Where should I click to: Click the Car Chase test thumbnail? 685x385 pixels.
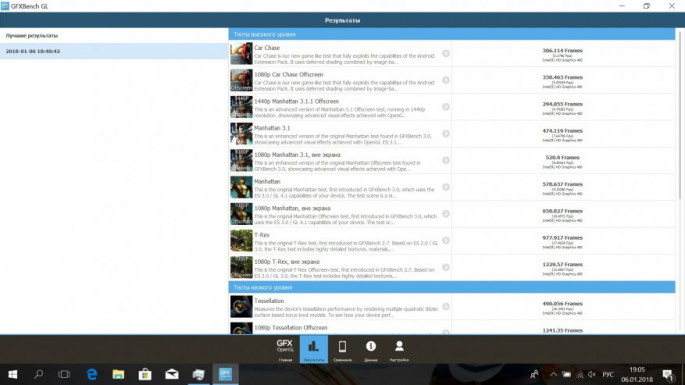[241, 53]
